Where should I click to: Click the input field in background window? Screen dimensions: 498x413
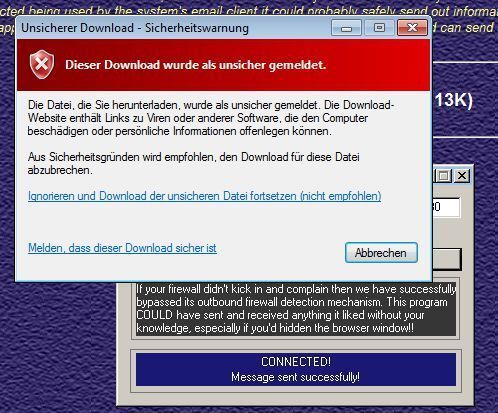pos(446,207)
